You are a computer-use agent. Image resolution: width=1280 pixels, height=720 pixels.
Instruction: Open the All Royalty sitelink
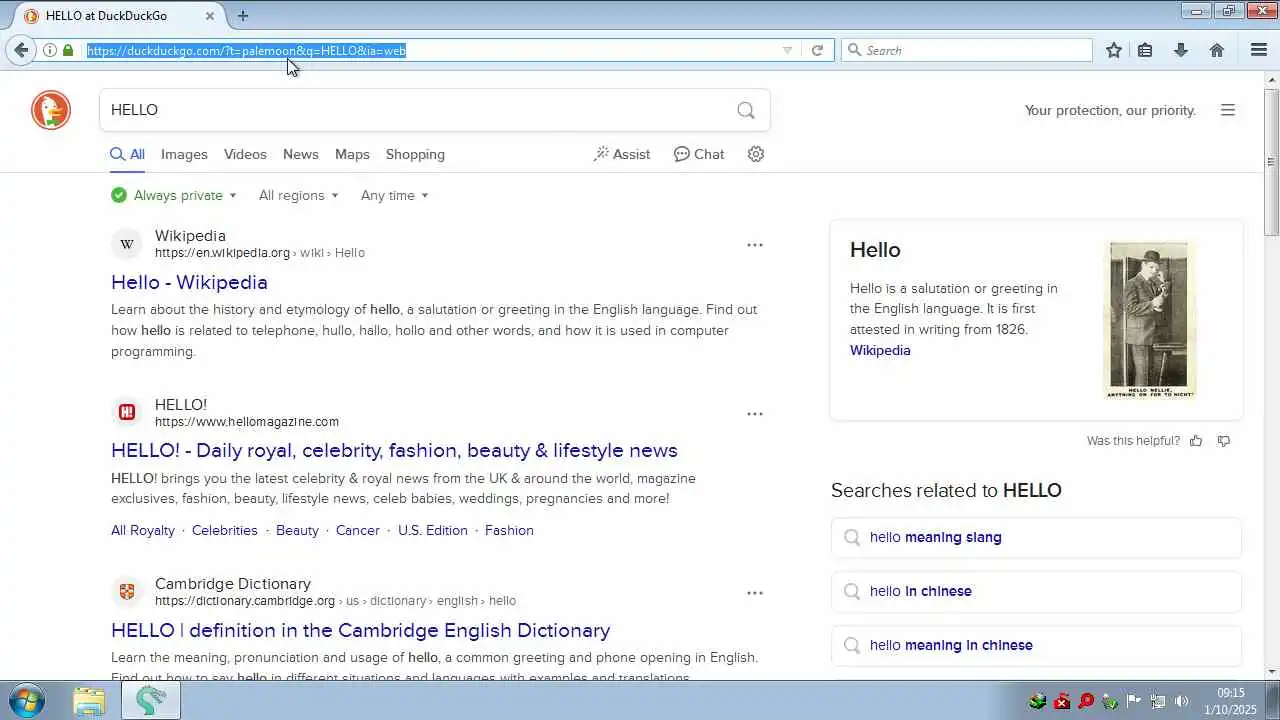click(x=143, y=530)
